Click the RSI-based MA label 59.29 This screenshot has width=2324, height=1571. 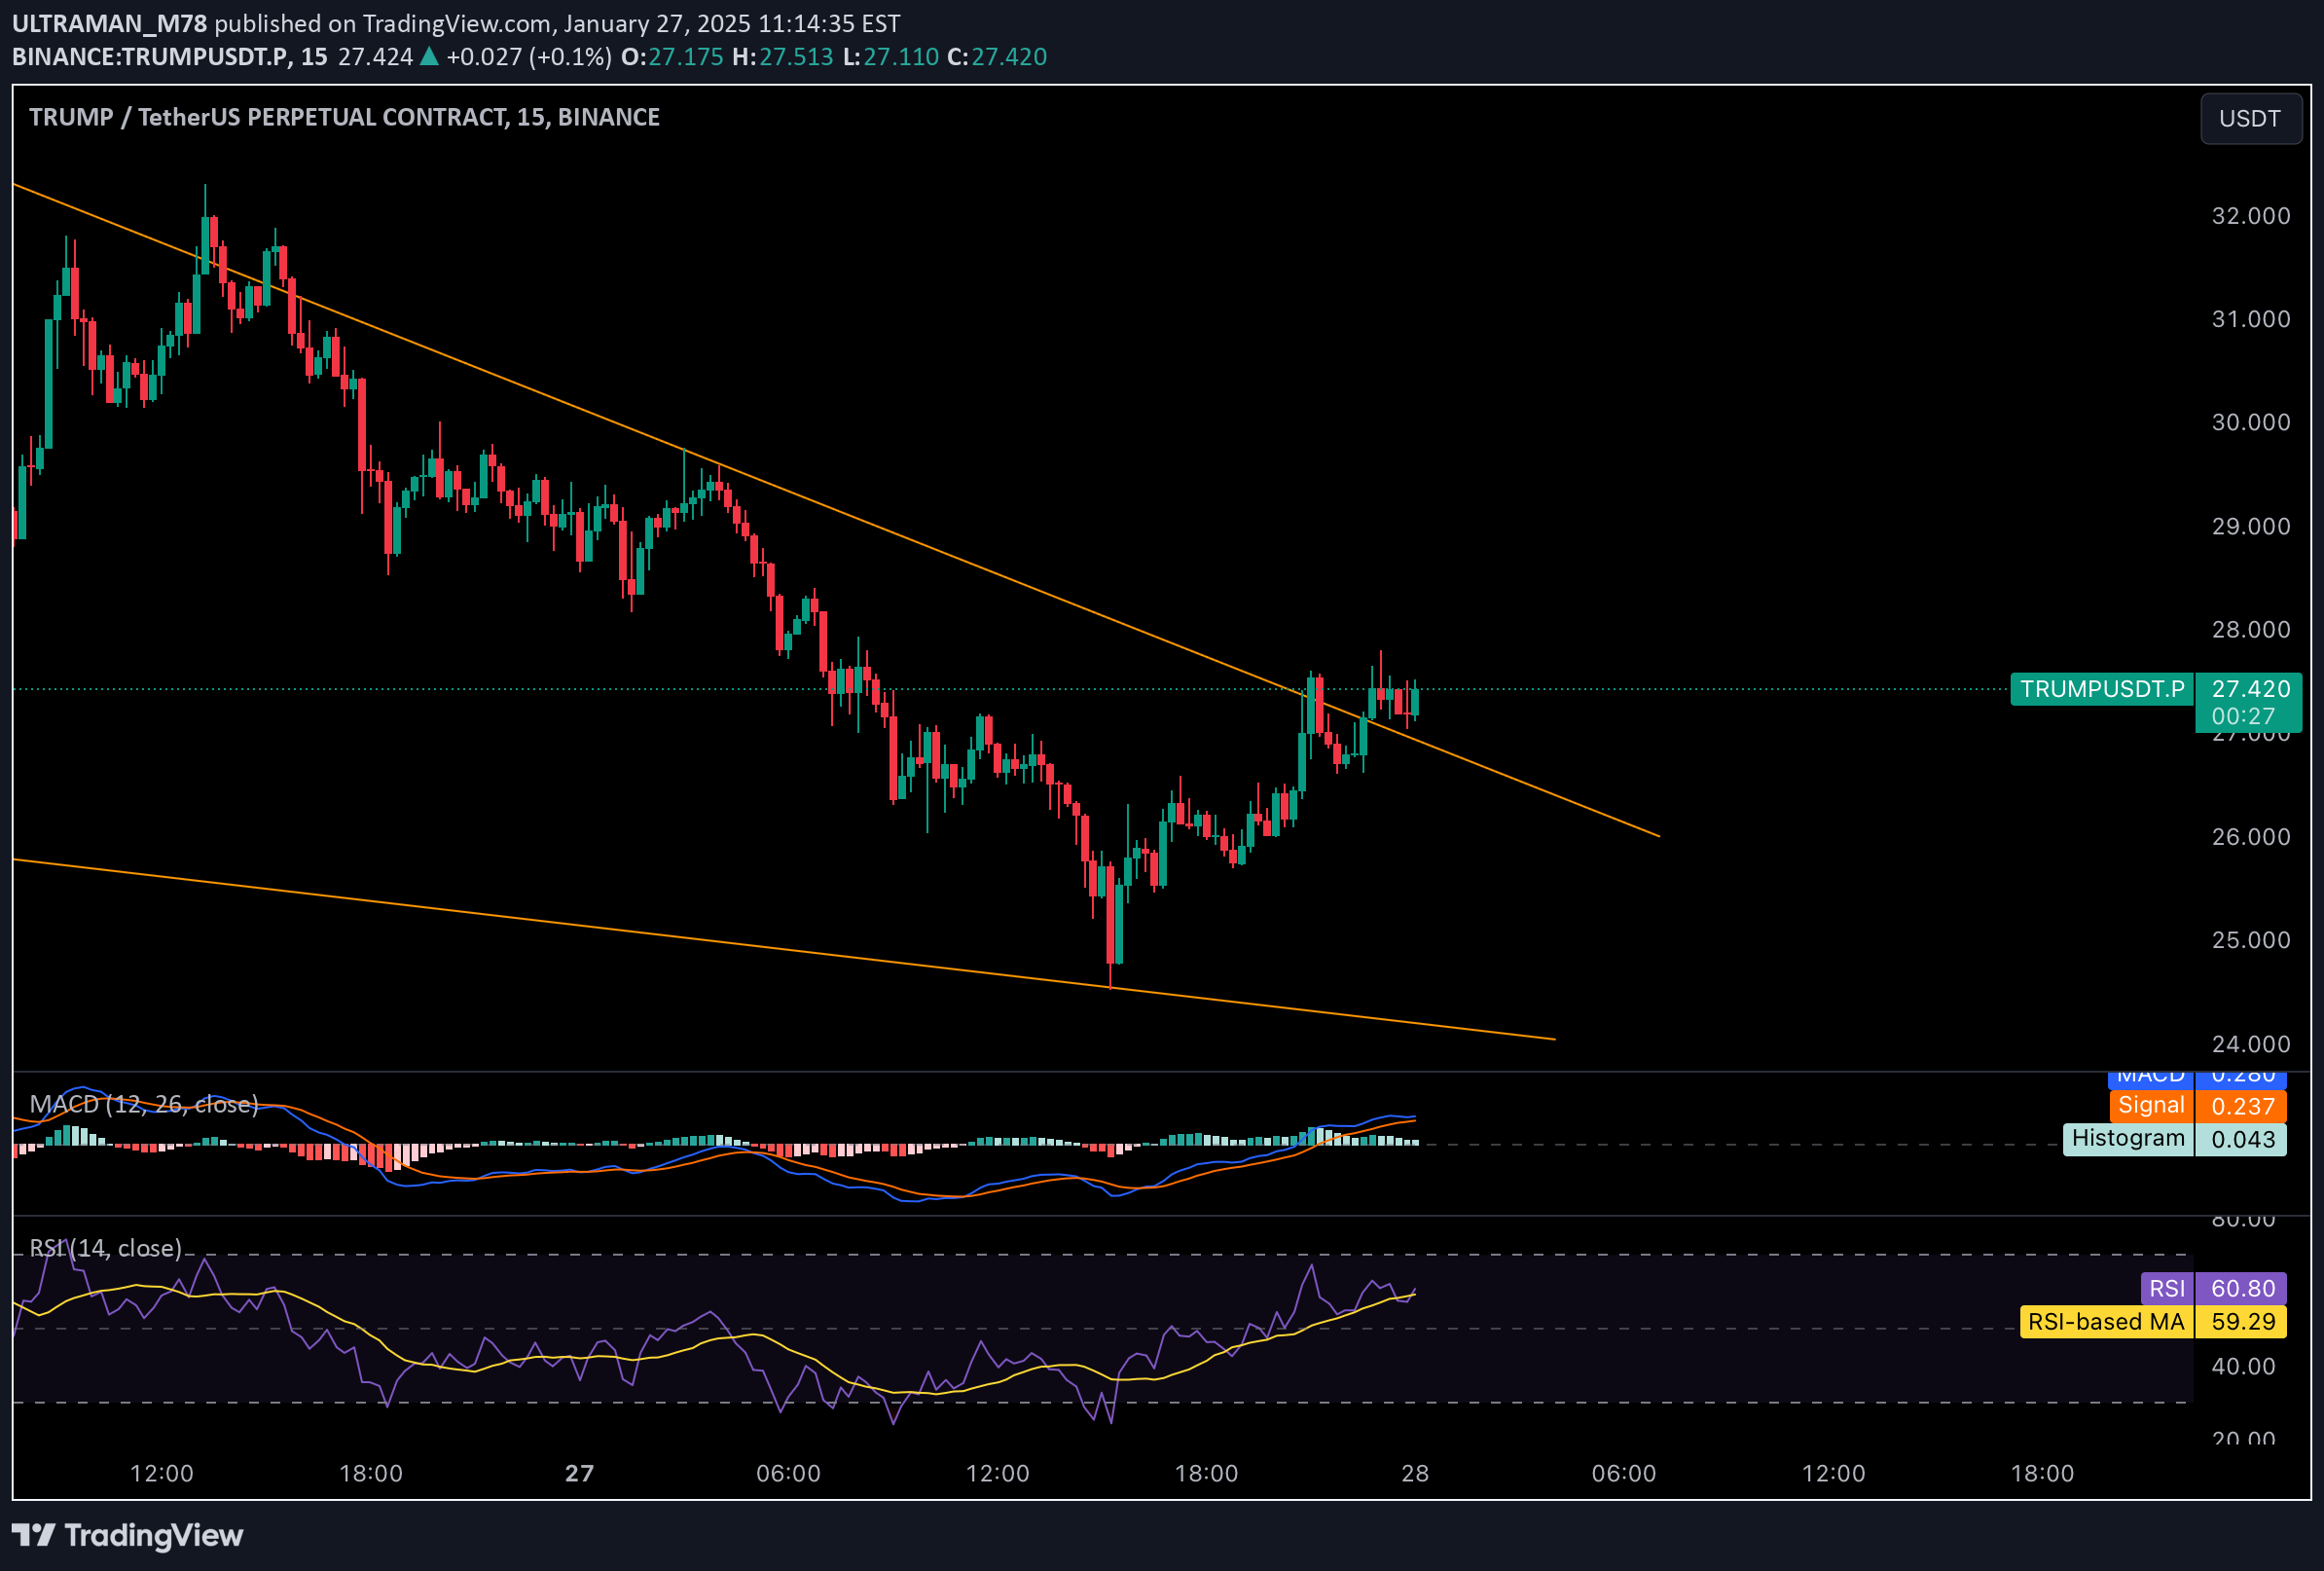click(x=2243, y=1321)
